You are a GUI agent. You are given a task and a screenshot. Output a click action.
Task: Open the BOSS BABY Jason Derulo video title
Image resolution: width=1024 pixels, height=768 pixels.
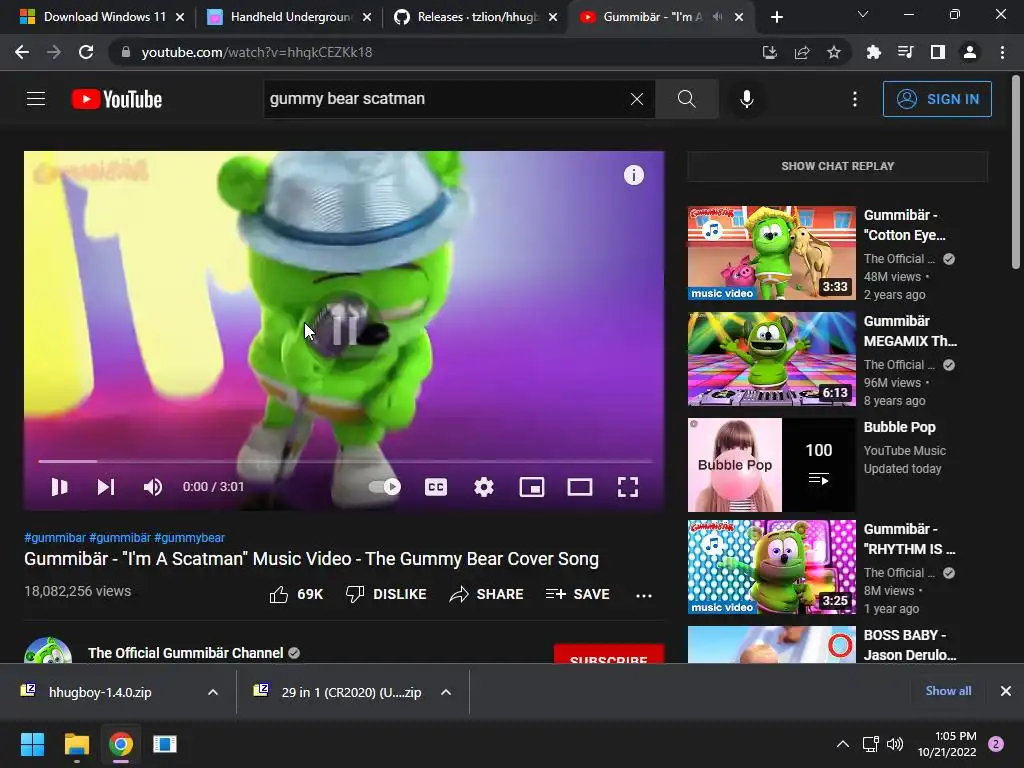[910, 645]
